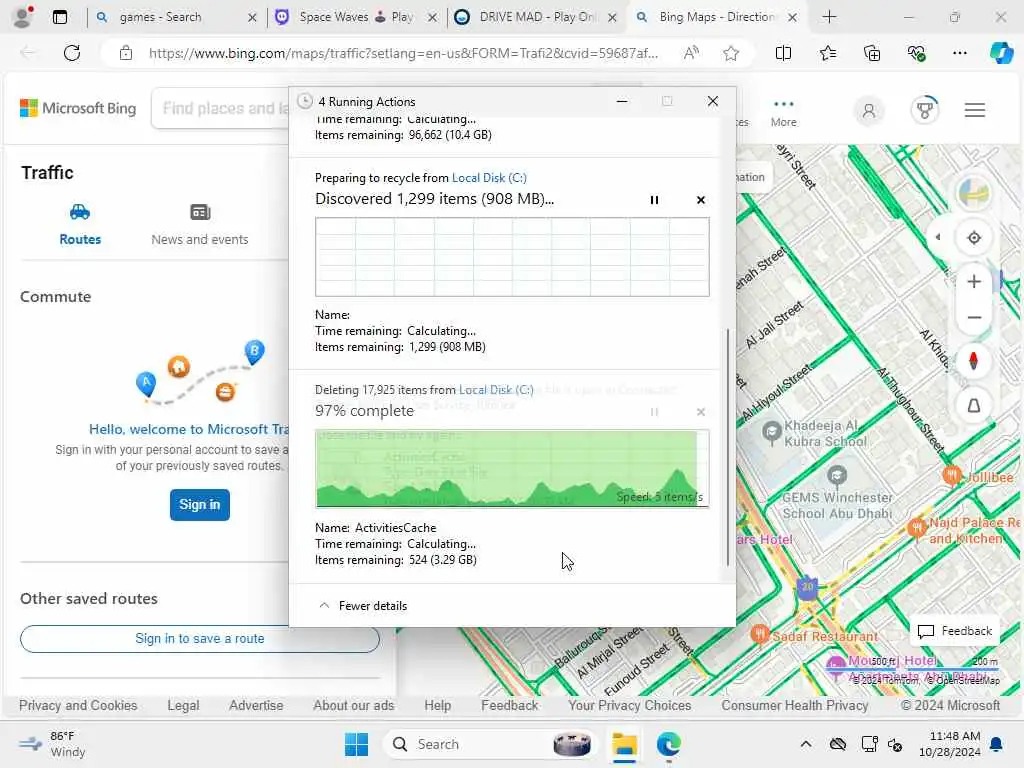
Task: Open the map Feedback button
Action: pyautogui.click(x=954, y=631)
